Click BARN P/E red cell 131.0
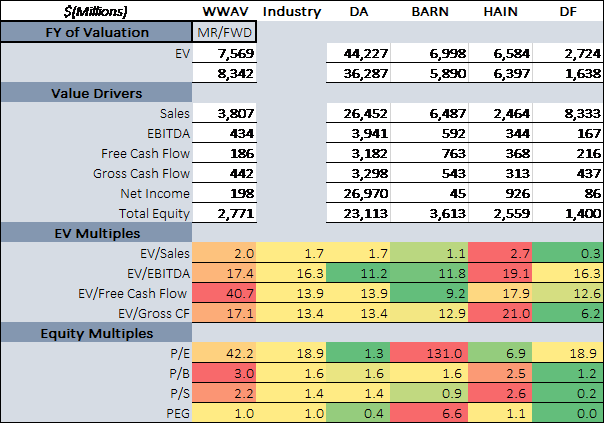The height and width of the screenshot is (424, 605). (x=429, y=353)
